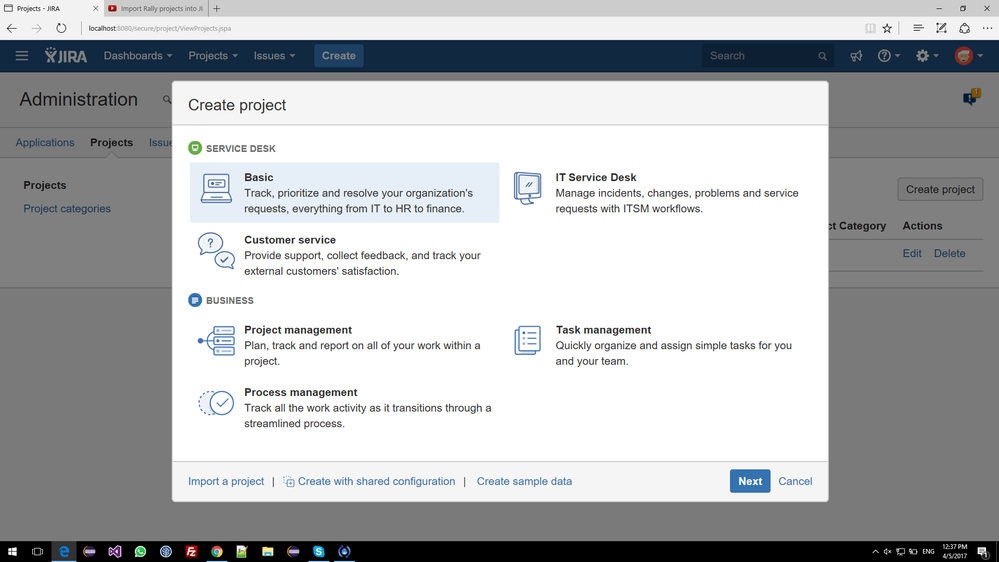Click the browser refresh button
This screenshot has width=999, height=562.
click(x=61, y=28)
